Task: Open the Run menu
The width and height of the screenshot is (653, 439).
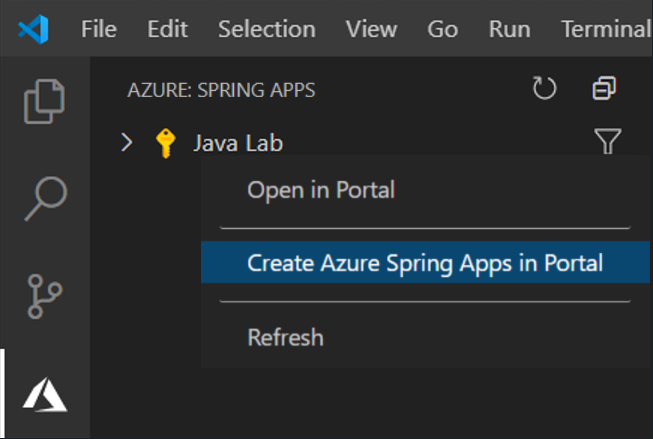Action: (509, 29)
